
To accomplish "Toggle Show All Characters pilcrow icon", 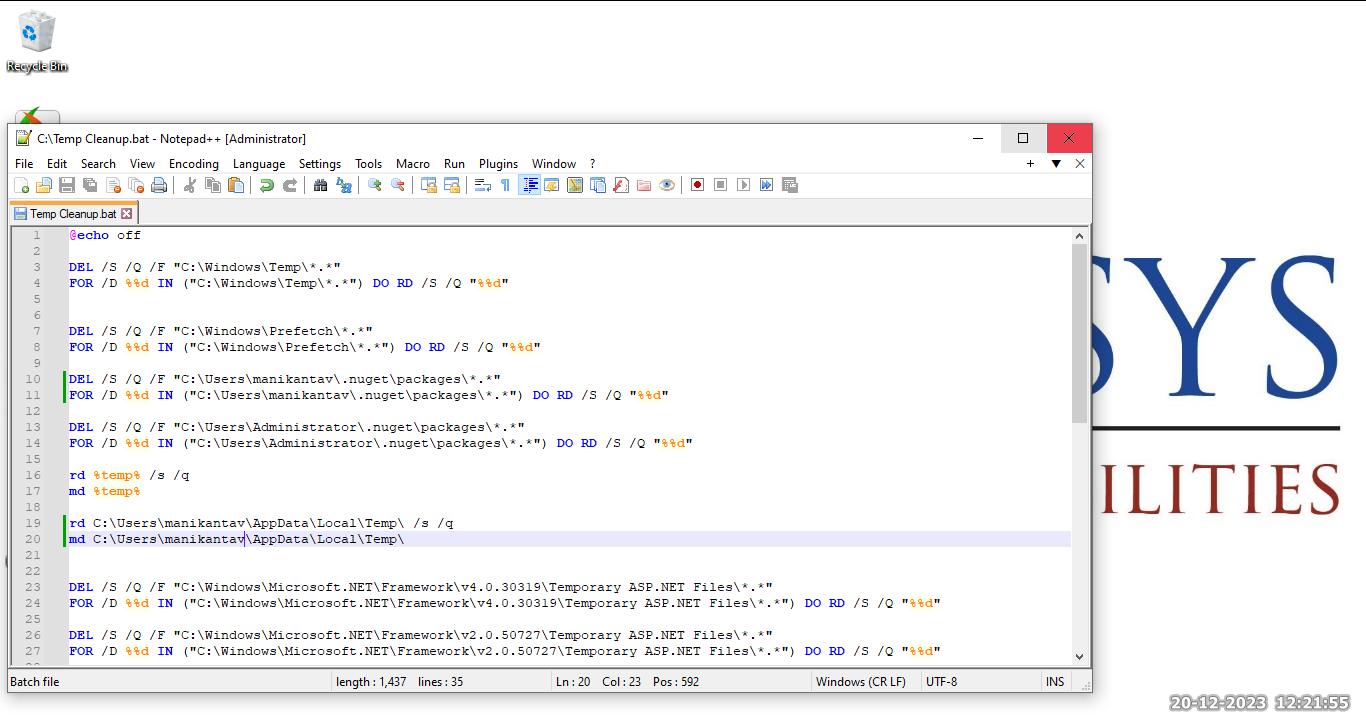I will click(x=505, y=185).
